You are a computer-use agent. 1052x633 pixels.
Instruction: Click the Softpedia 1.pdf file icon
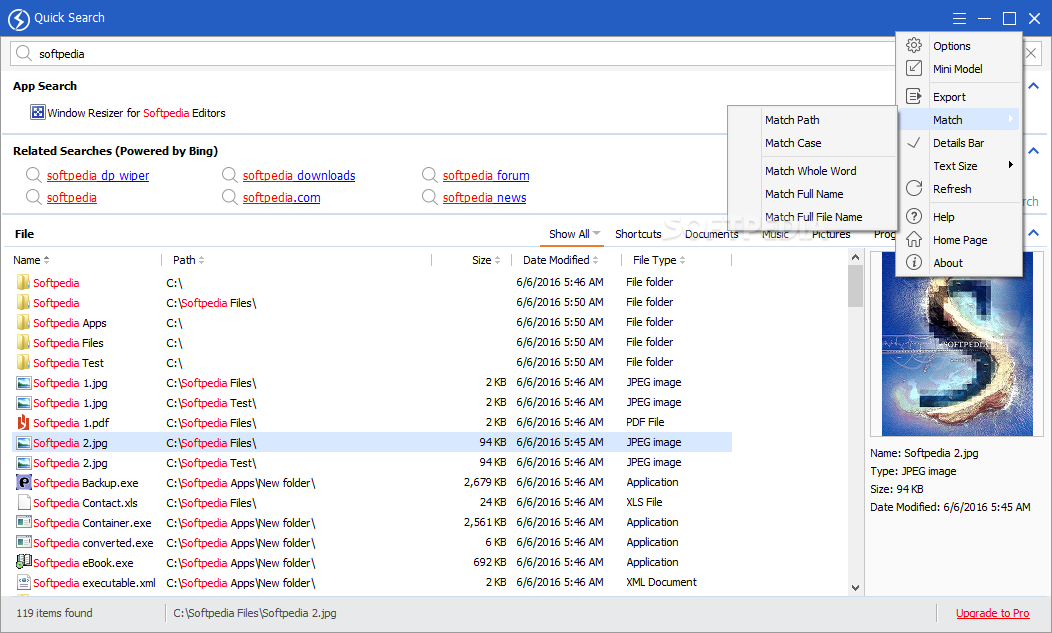pyautogui.click(x=23, y=422)
